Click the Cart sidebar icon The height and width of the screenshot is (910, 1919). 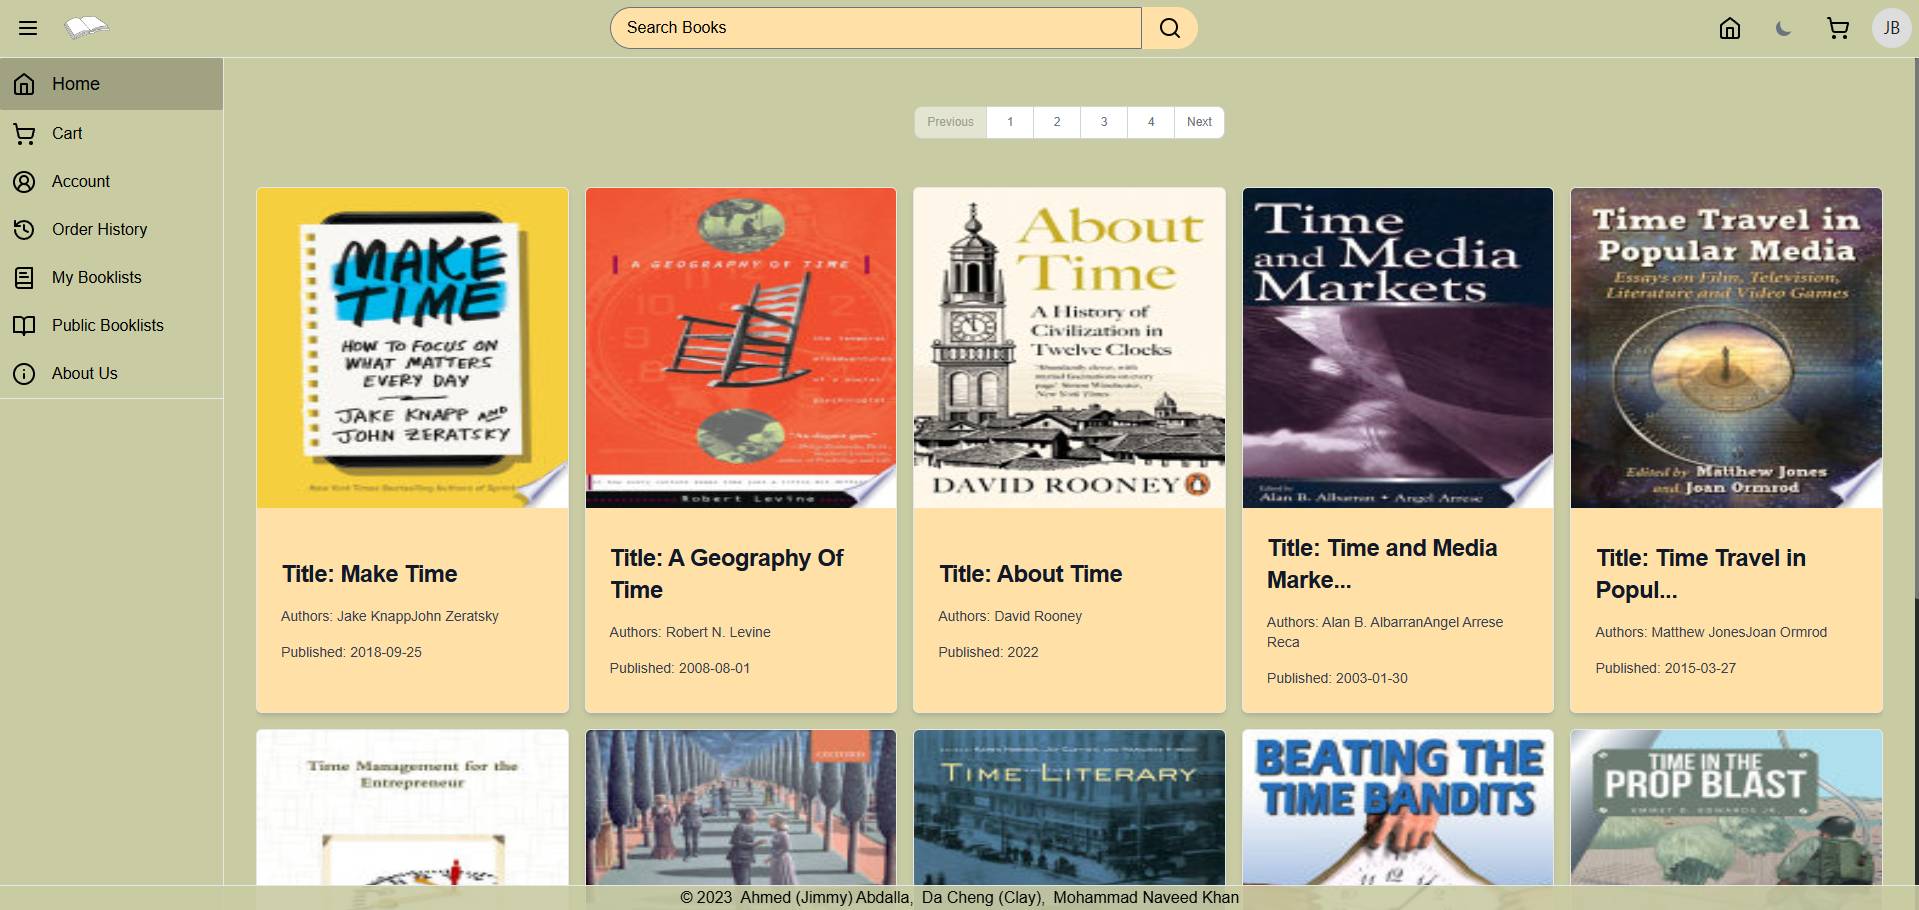[24, 133]
